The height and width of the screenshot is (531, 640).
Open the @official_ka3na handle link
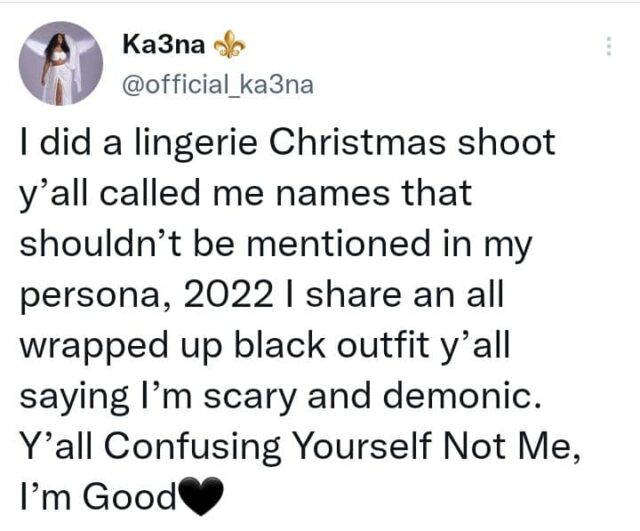coord(218,85)
